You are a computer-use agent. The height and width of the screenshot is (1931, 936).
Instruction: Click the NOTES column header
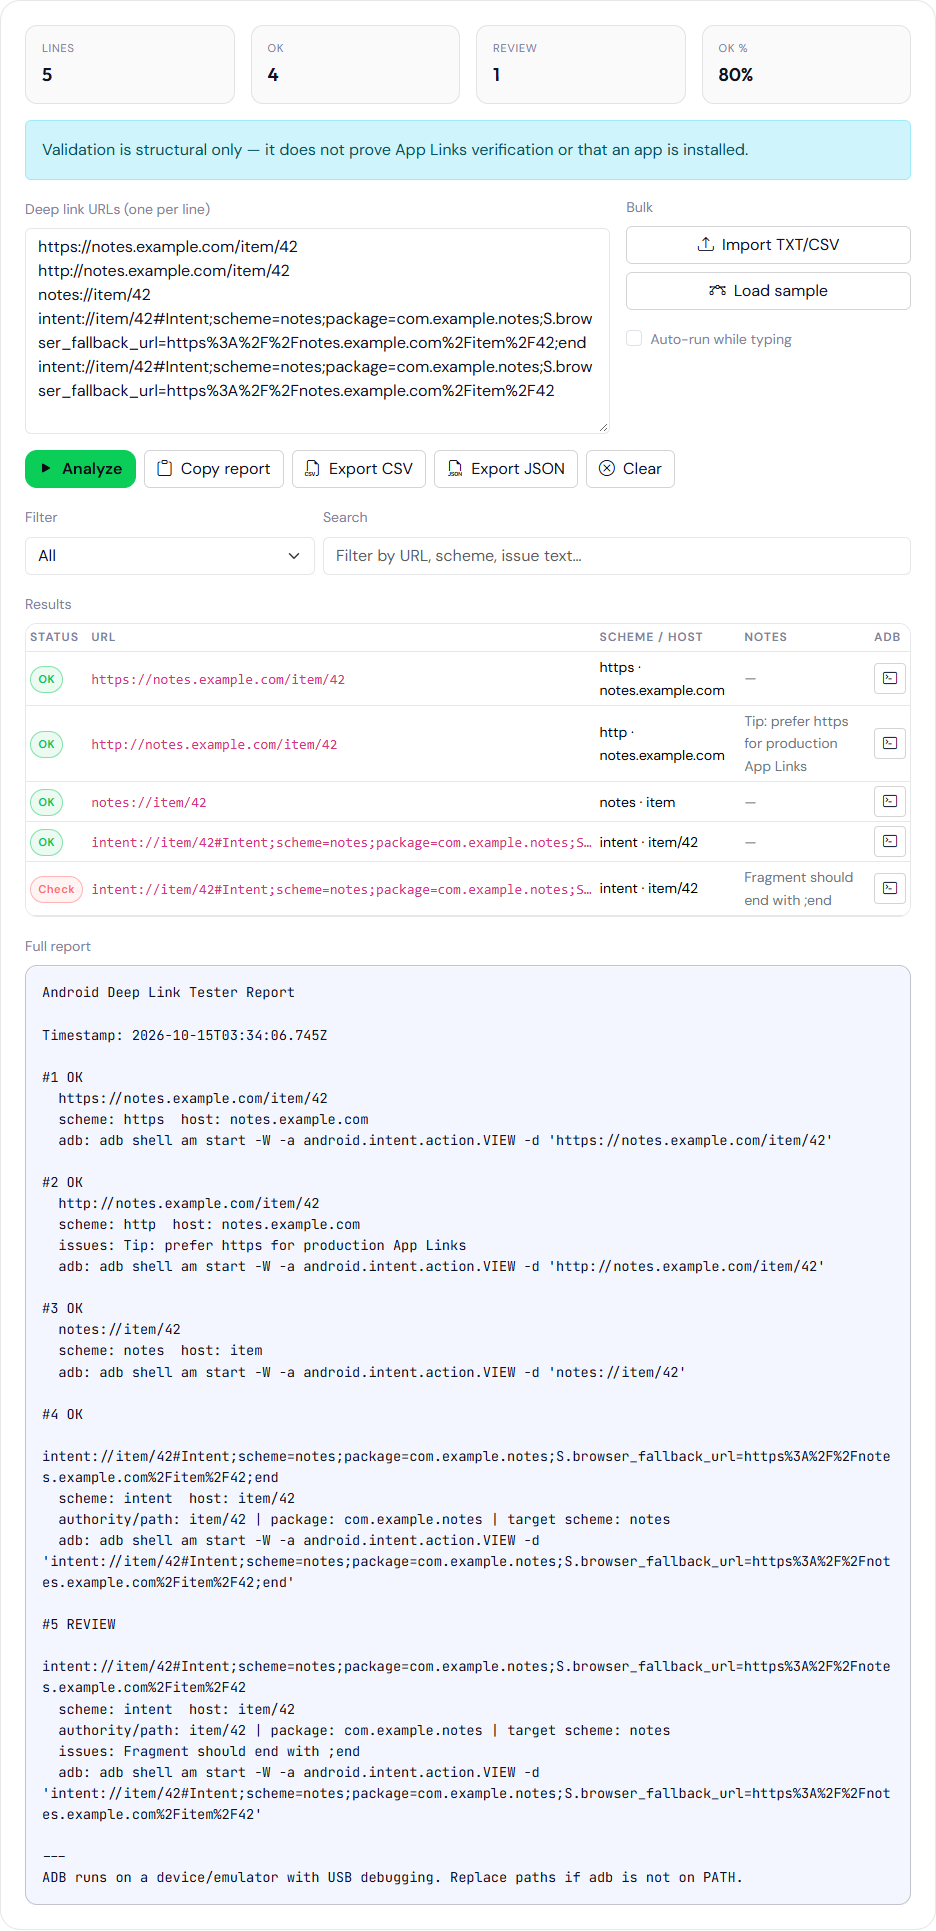tap(765, 637)
